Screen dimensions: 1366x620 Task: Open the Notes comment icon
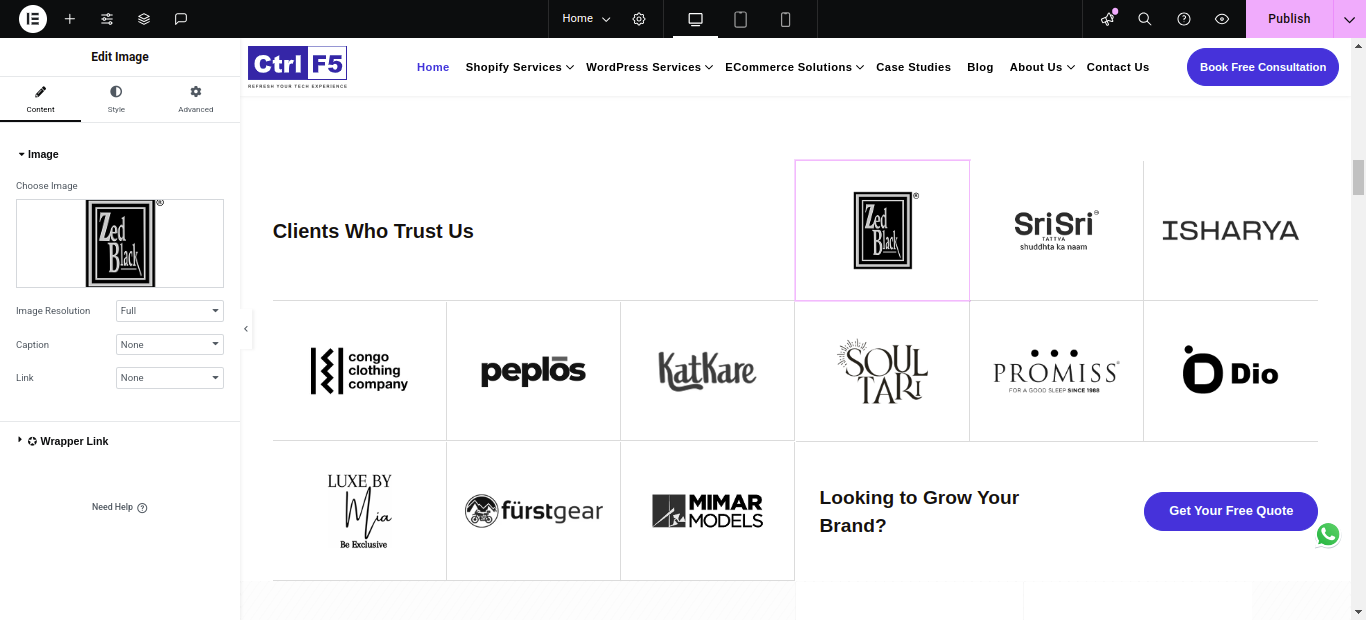(181, 19)
